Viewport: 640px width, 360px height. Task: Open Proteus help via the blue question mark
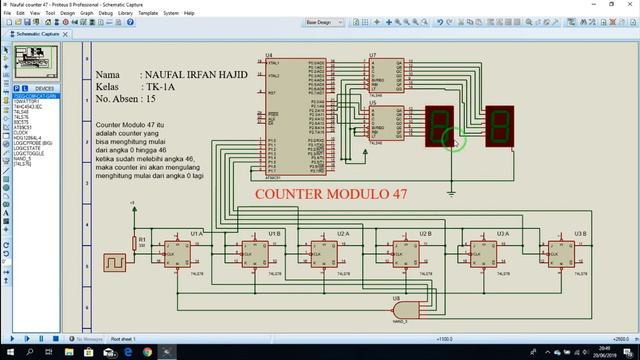pyautogui.click(x=130, y=22)
